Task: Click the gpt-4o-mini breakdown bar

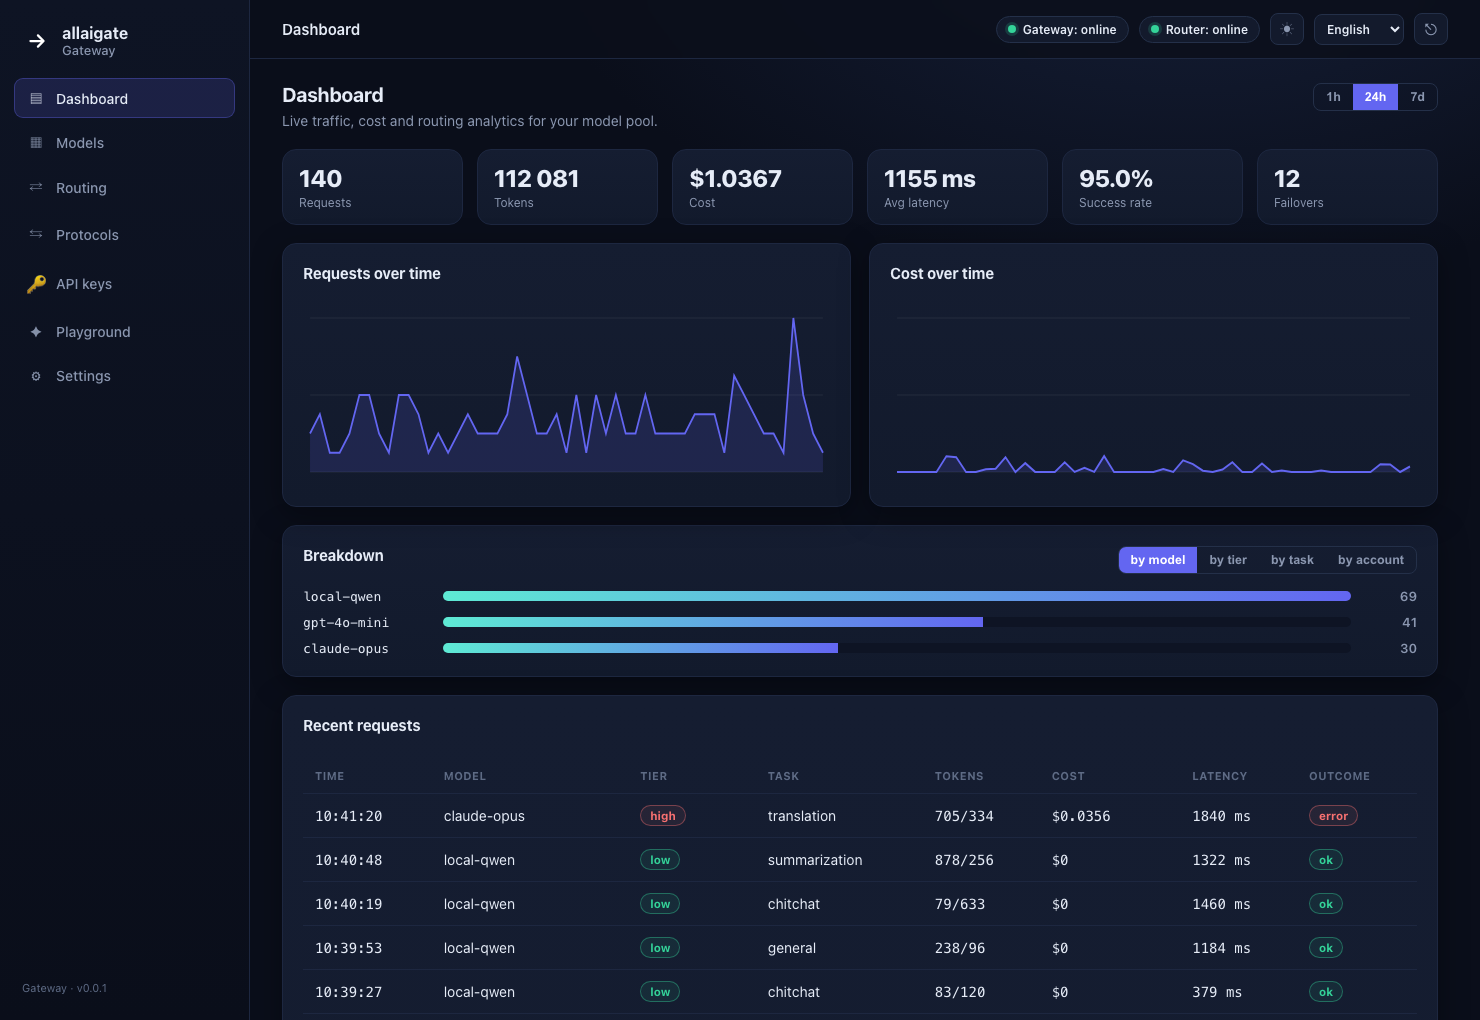Action: pyautogui.click(x=713, y=622)
